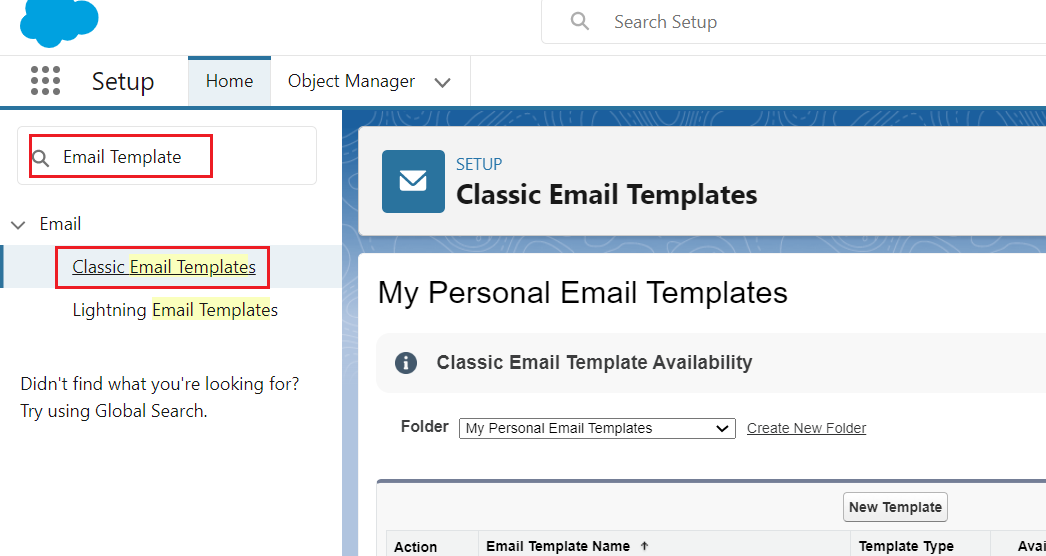The image size is (1046, 556).
Task: Click the magnifier icon in Search Setup
Action: pyautogui.click(x=580, y=21)
